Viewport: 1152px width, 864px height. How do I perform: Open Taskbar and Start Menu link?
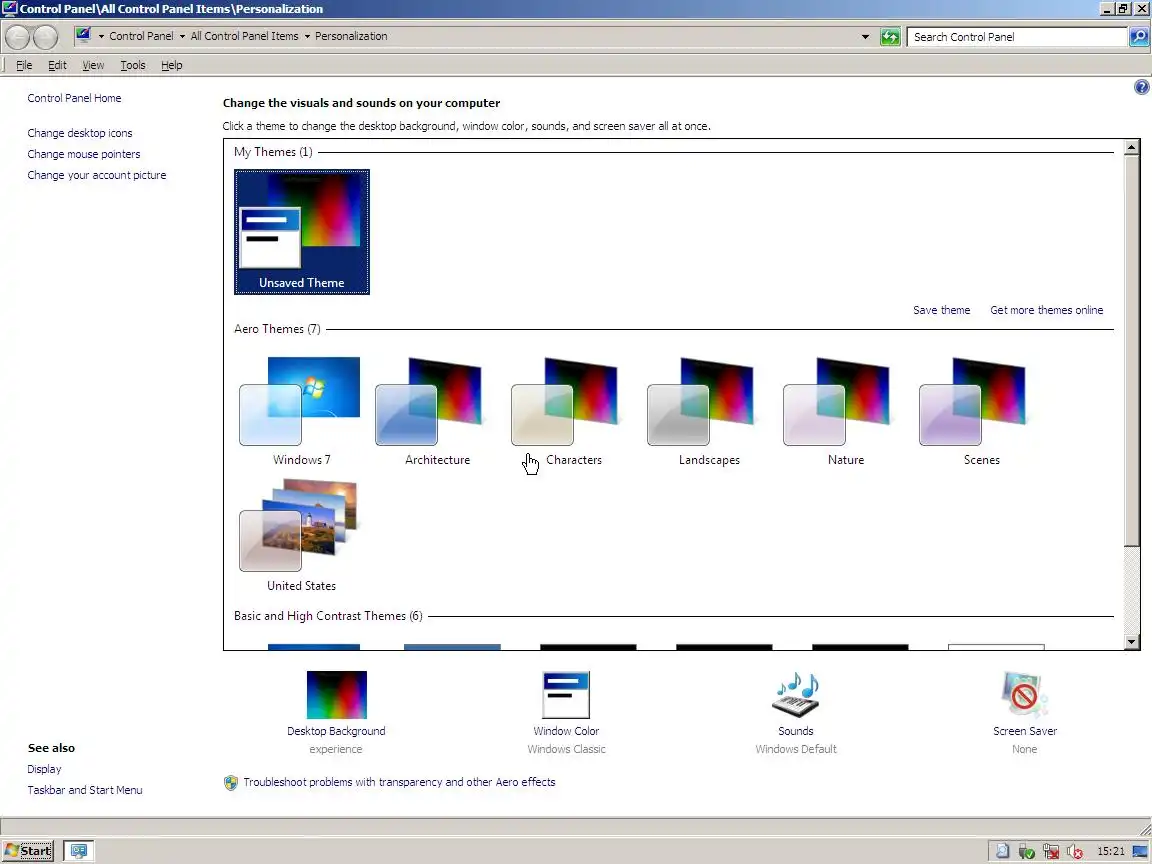tap(85, 790)
